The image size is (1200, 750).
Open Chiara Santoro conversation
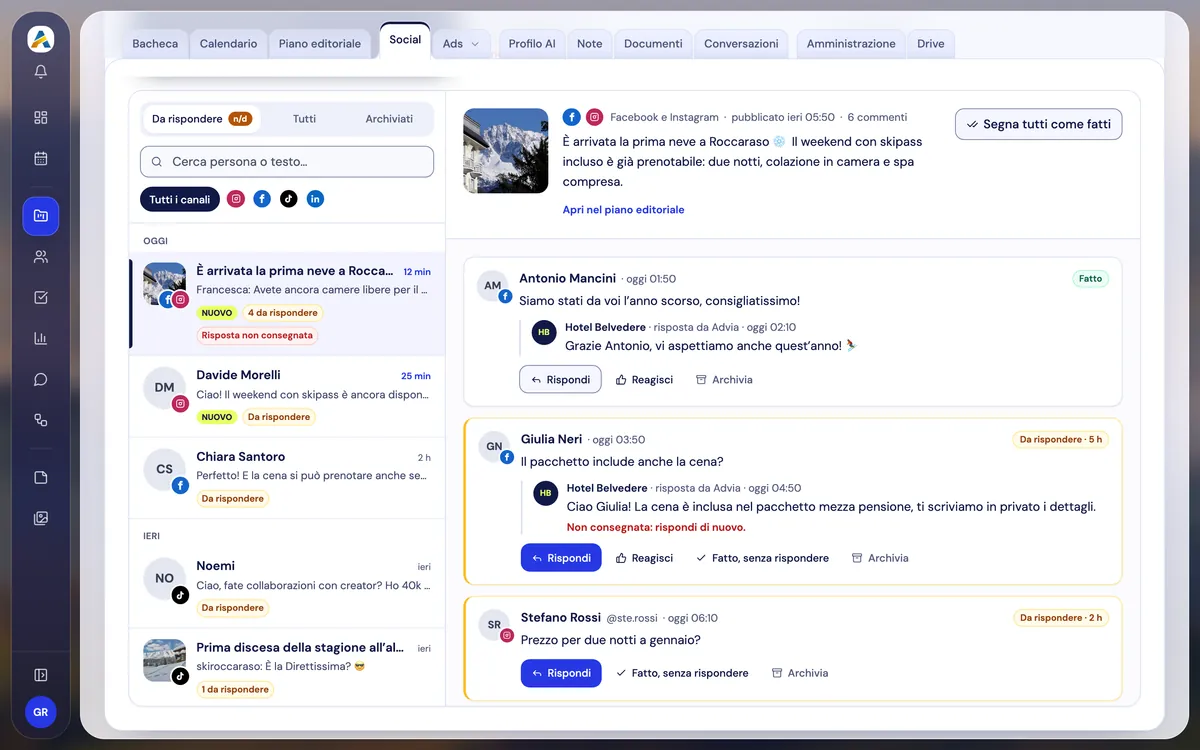[x=288, y=478]
